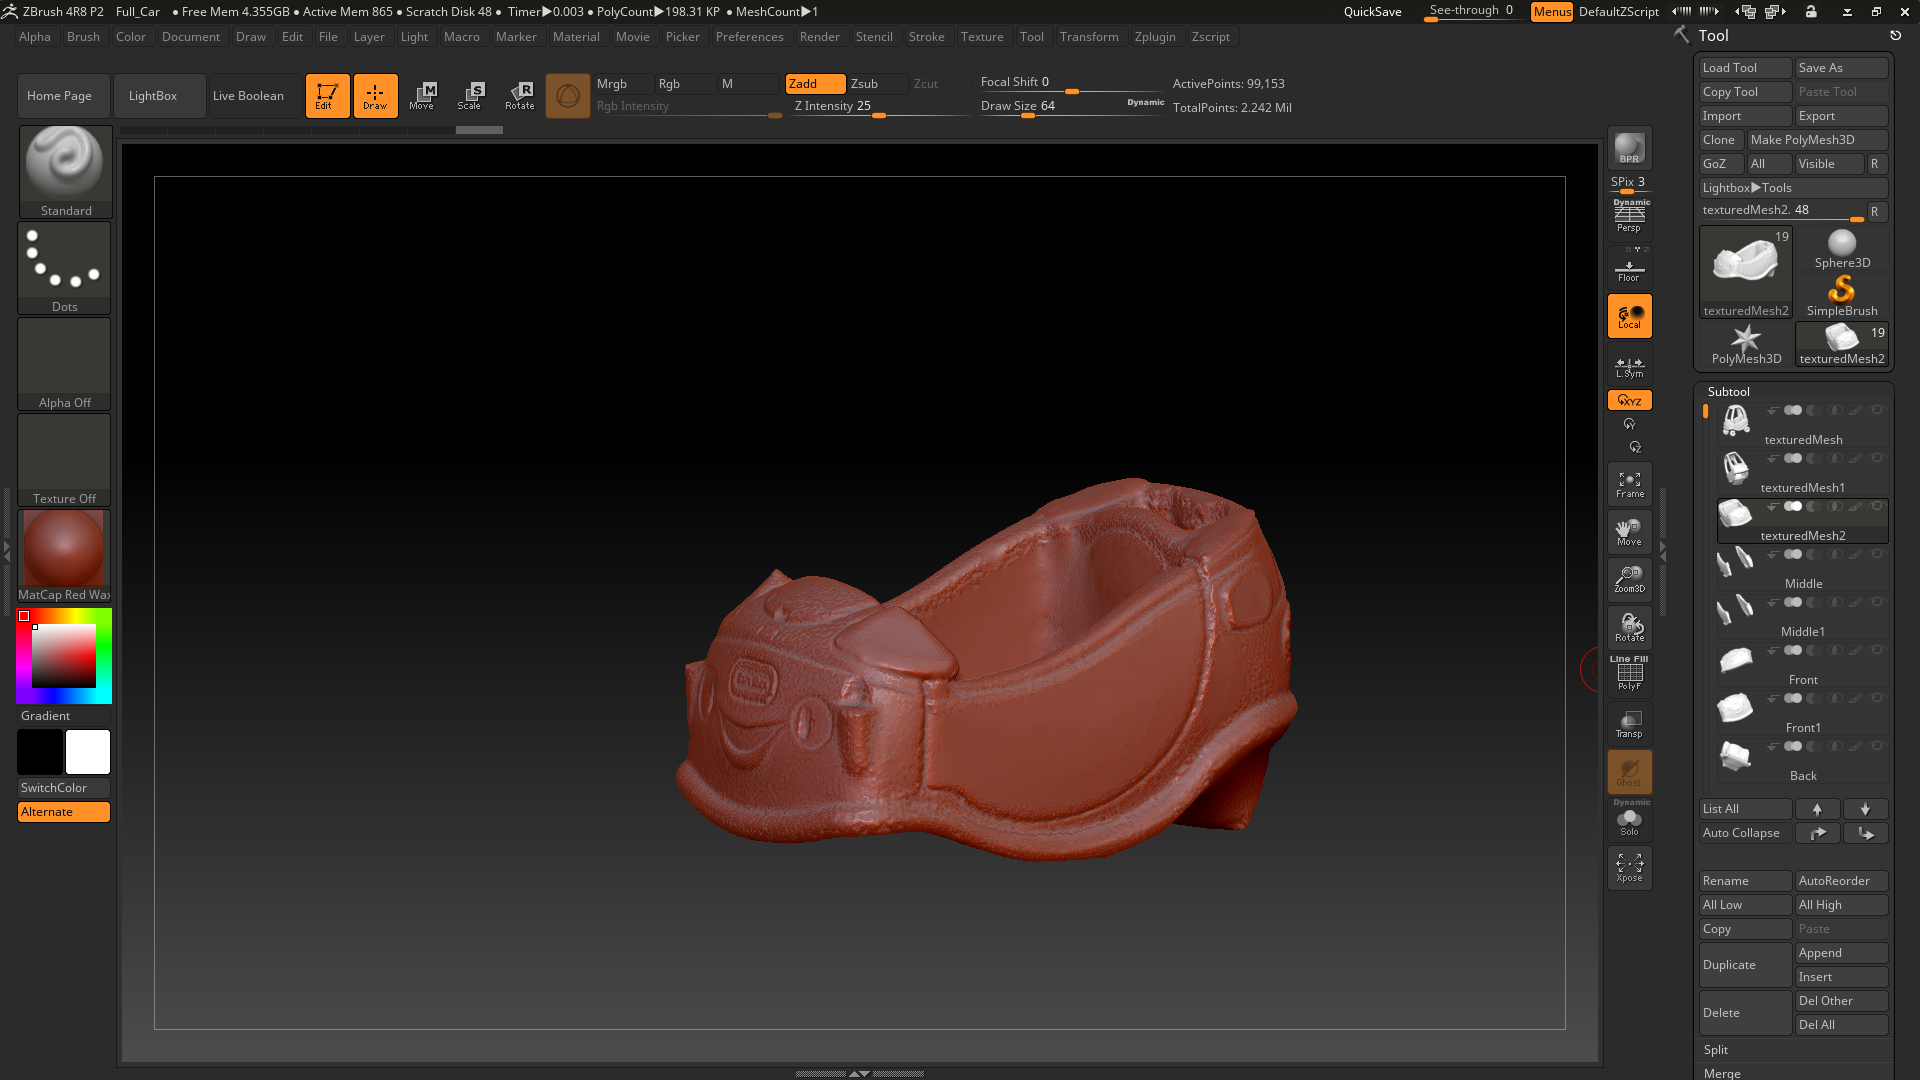
Task: Select the PolyMesh3D star tool
Action: 1746,345
